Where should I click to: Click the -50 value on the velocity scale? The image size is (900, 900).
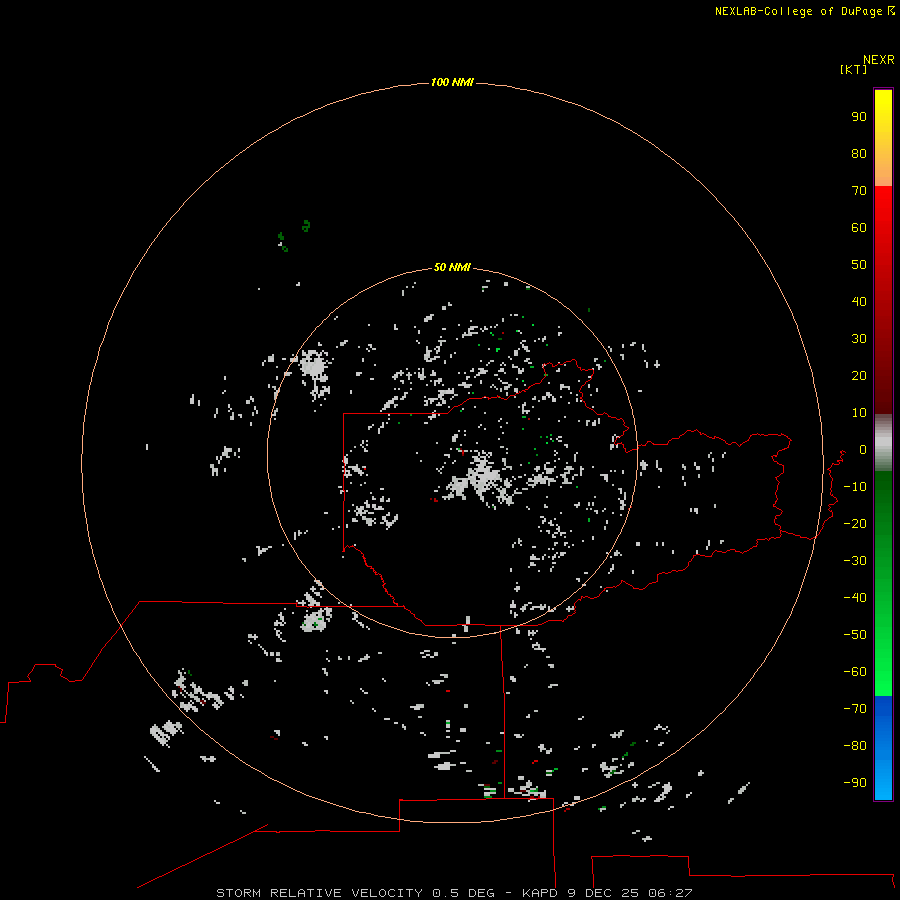(855, 634)
